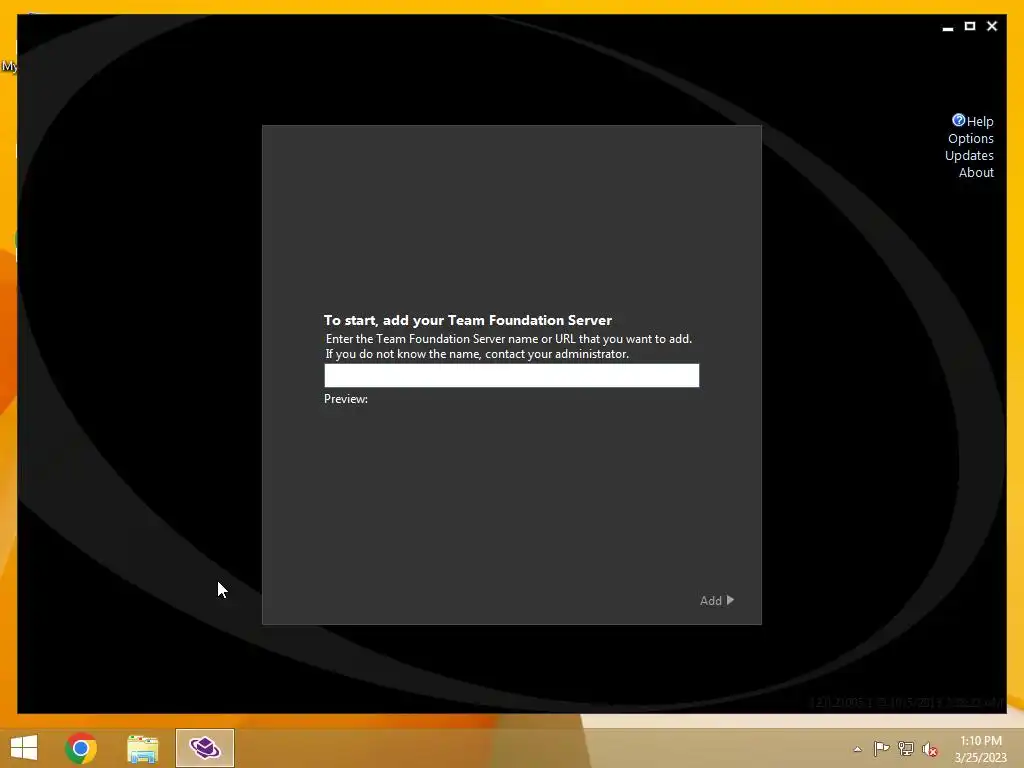Select the purple Team Foundation taskbar icon
Screen dimensions: 1024x768
click(x=204, y=748)
